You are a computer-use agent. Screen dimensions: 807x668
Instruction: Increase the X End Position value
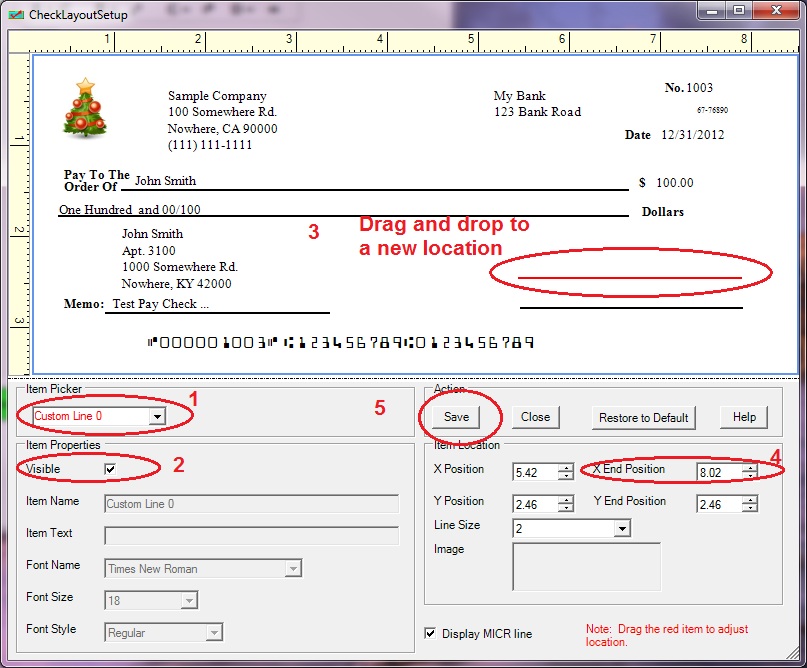coord(749,467)
